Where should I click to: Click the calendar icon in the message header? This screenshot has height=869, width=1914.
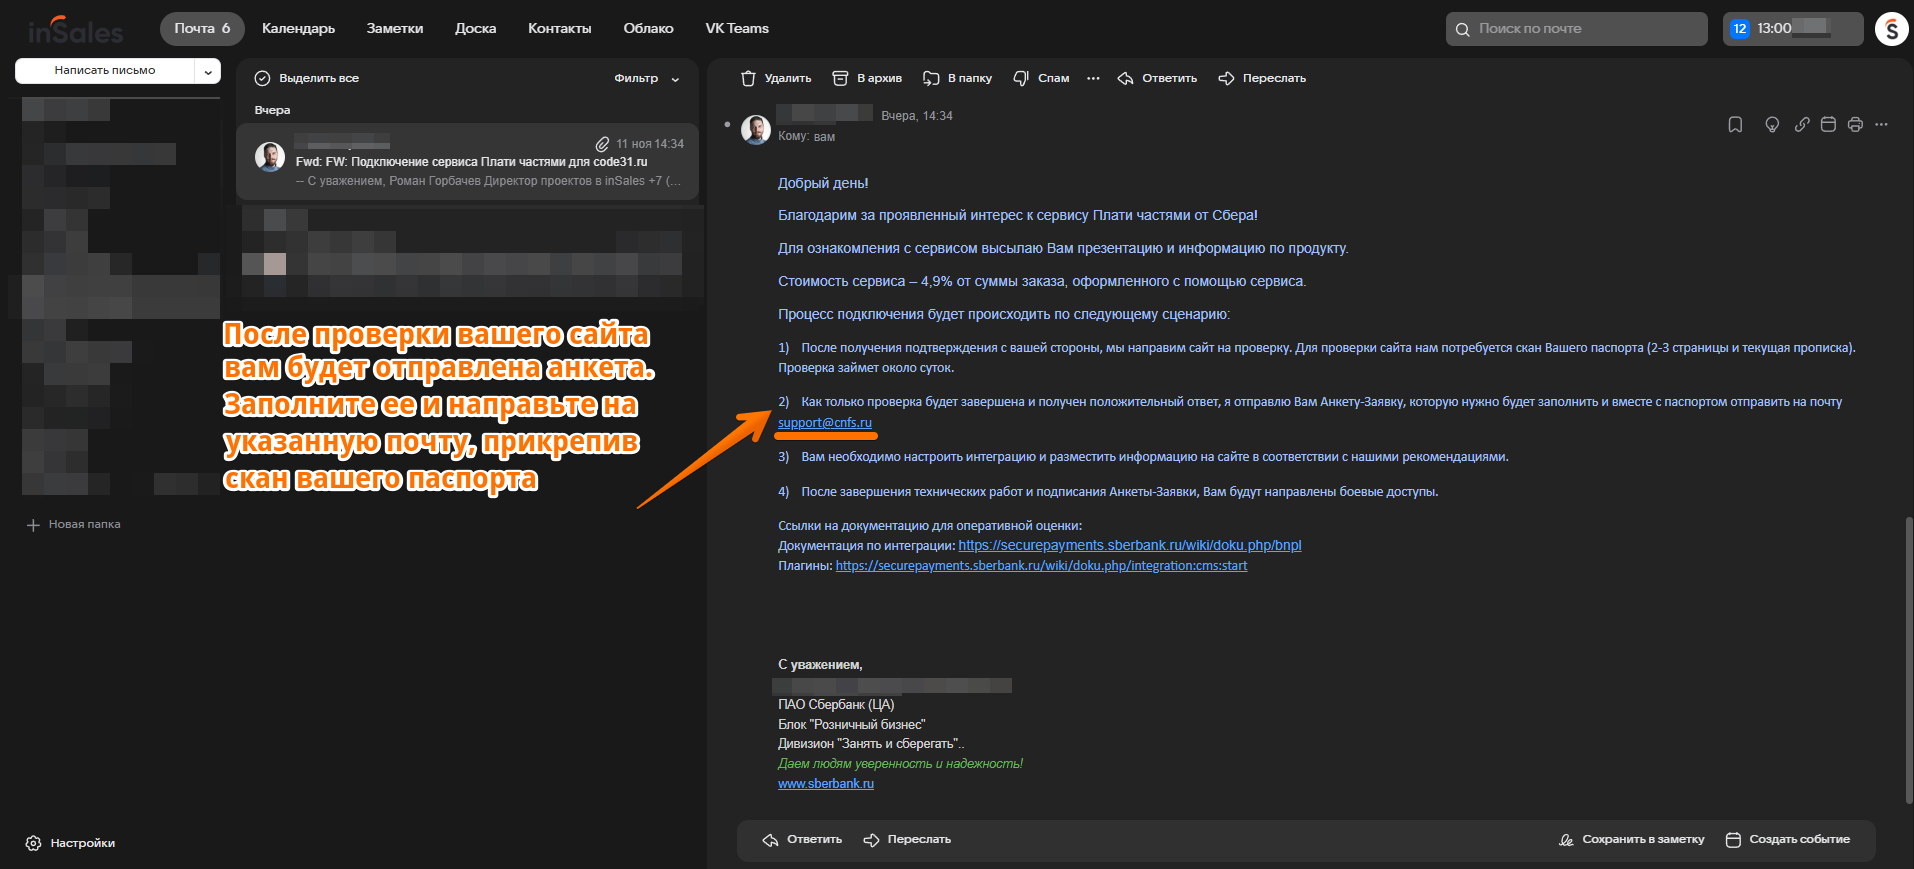(x=1828, y=125)
